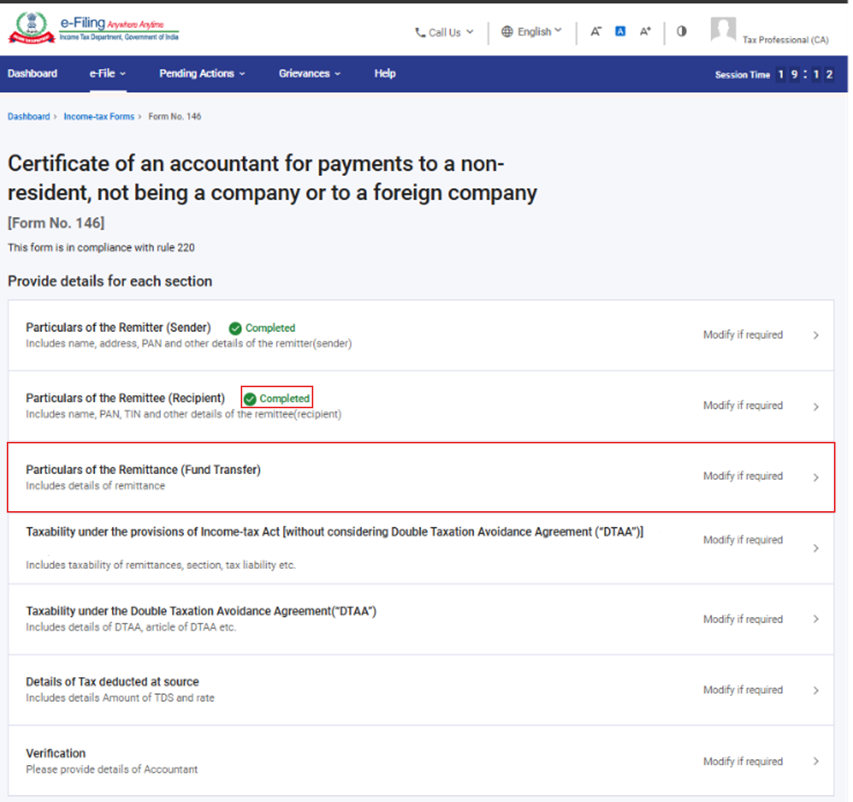The image size is (853, 802).
Task: Select the default font size icon
Action: pyautogui.click(x=620, y=32)
